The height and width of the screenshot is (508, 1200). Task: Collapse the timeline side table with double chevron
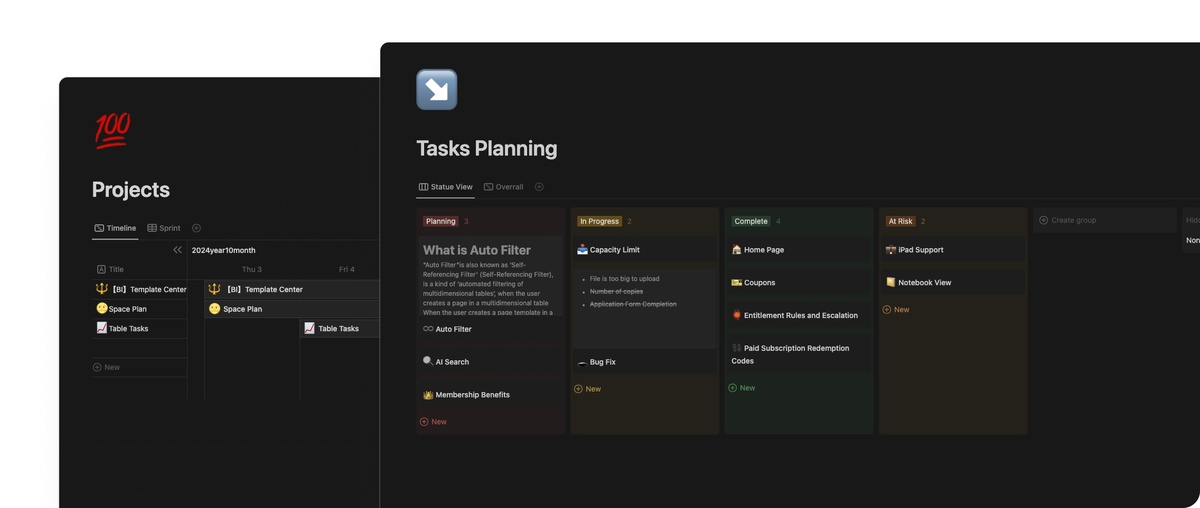pos(177,250)
